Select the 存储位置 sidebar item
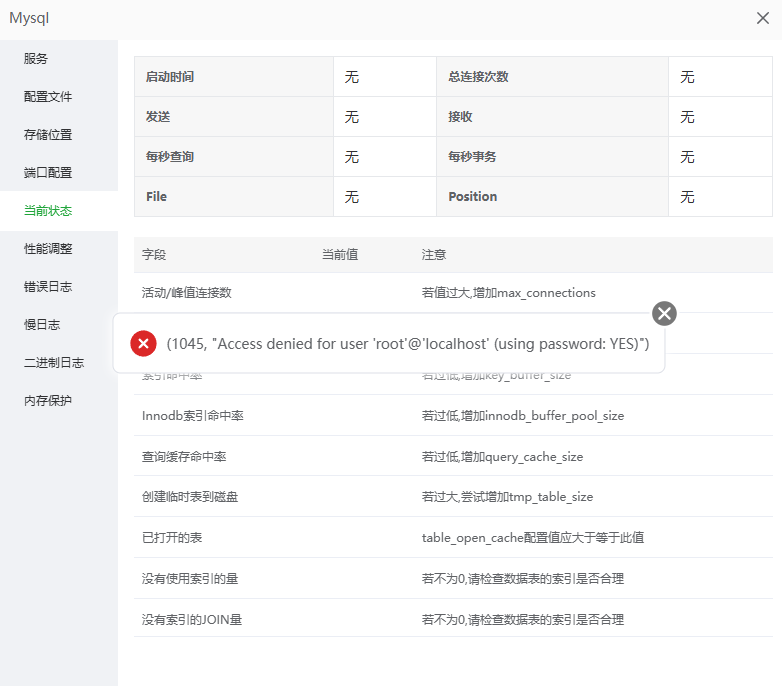782x686 pixels. pyautogui.click(x=48, y=135)
